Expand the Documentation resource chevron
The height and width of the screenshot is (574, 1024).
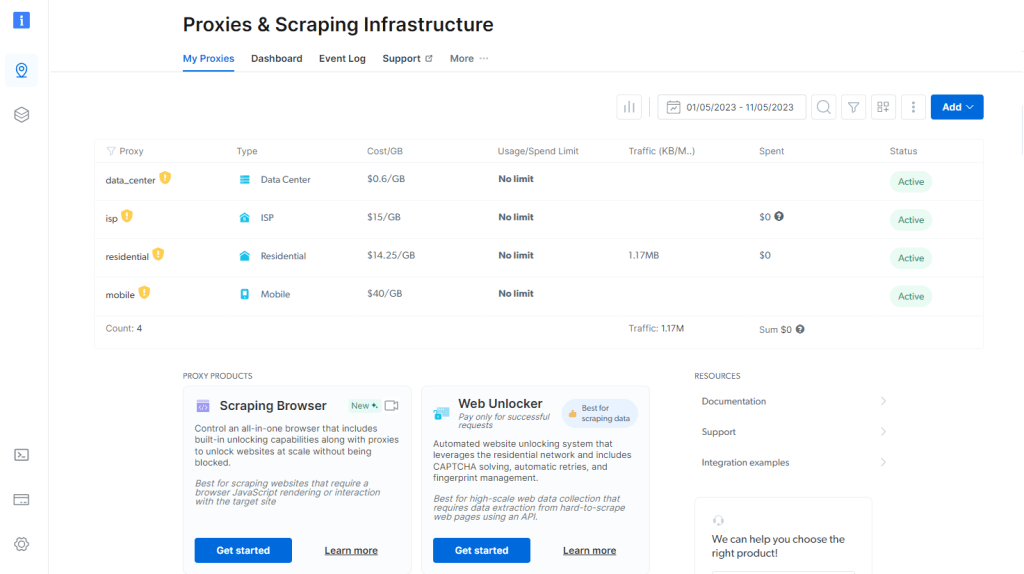(x=883, y=401)
